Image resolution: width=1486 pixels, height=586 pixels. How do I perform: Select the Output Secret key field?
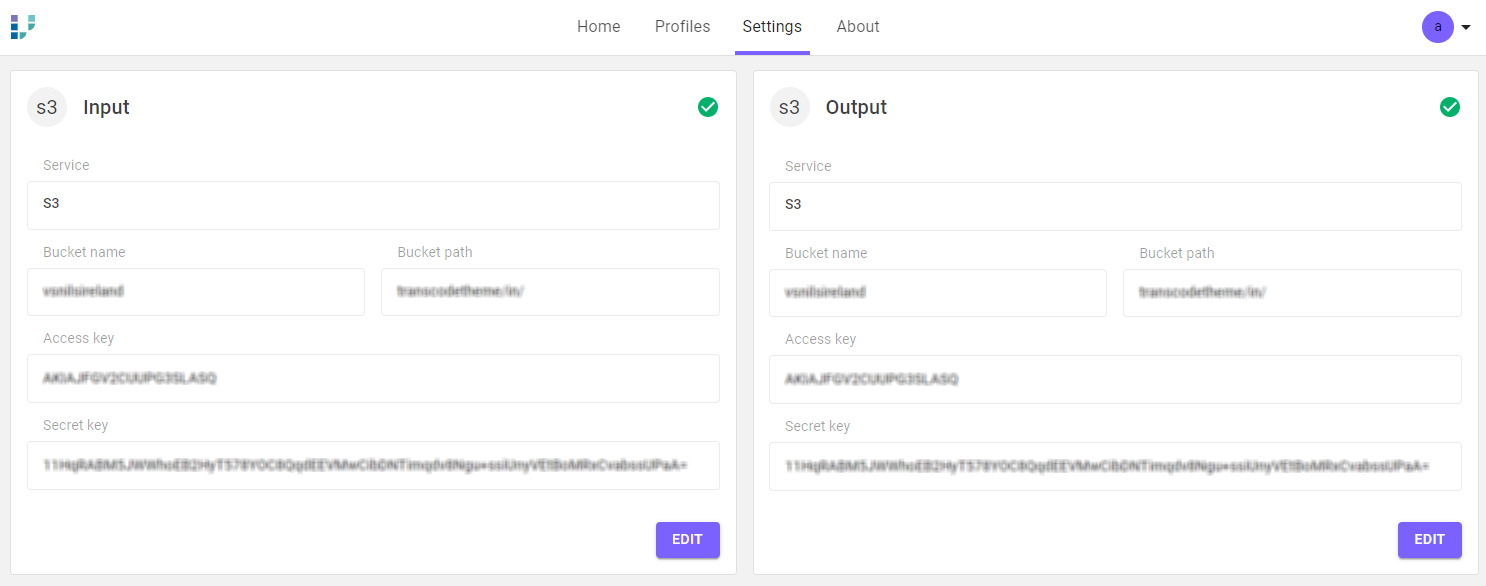(x=1115, y=466)
